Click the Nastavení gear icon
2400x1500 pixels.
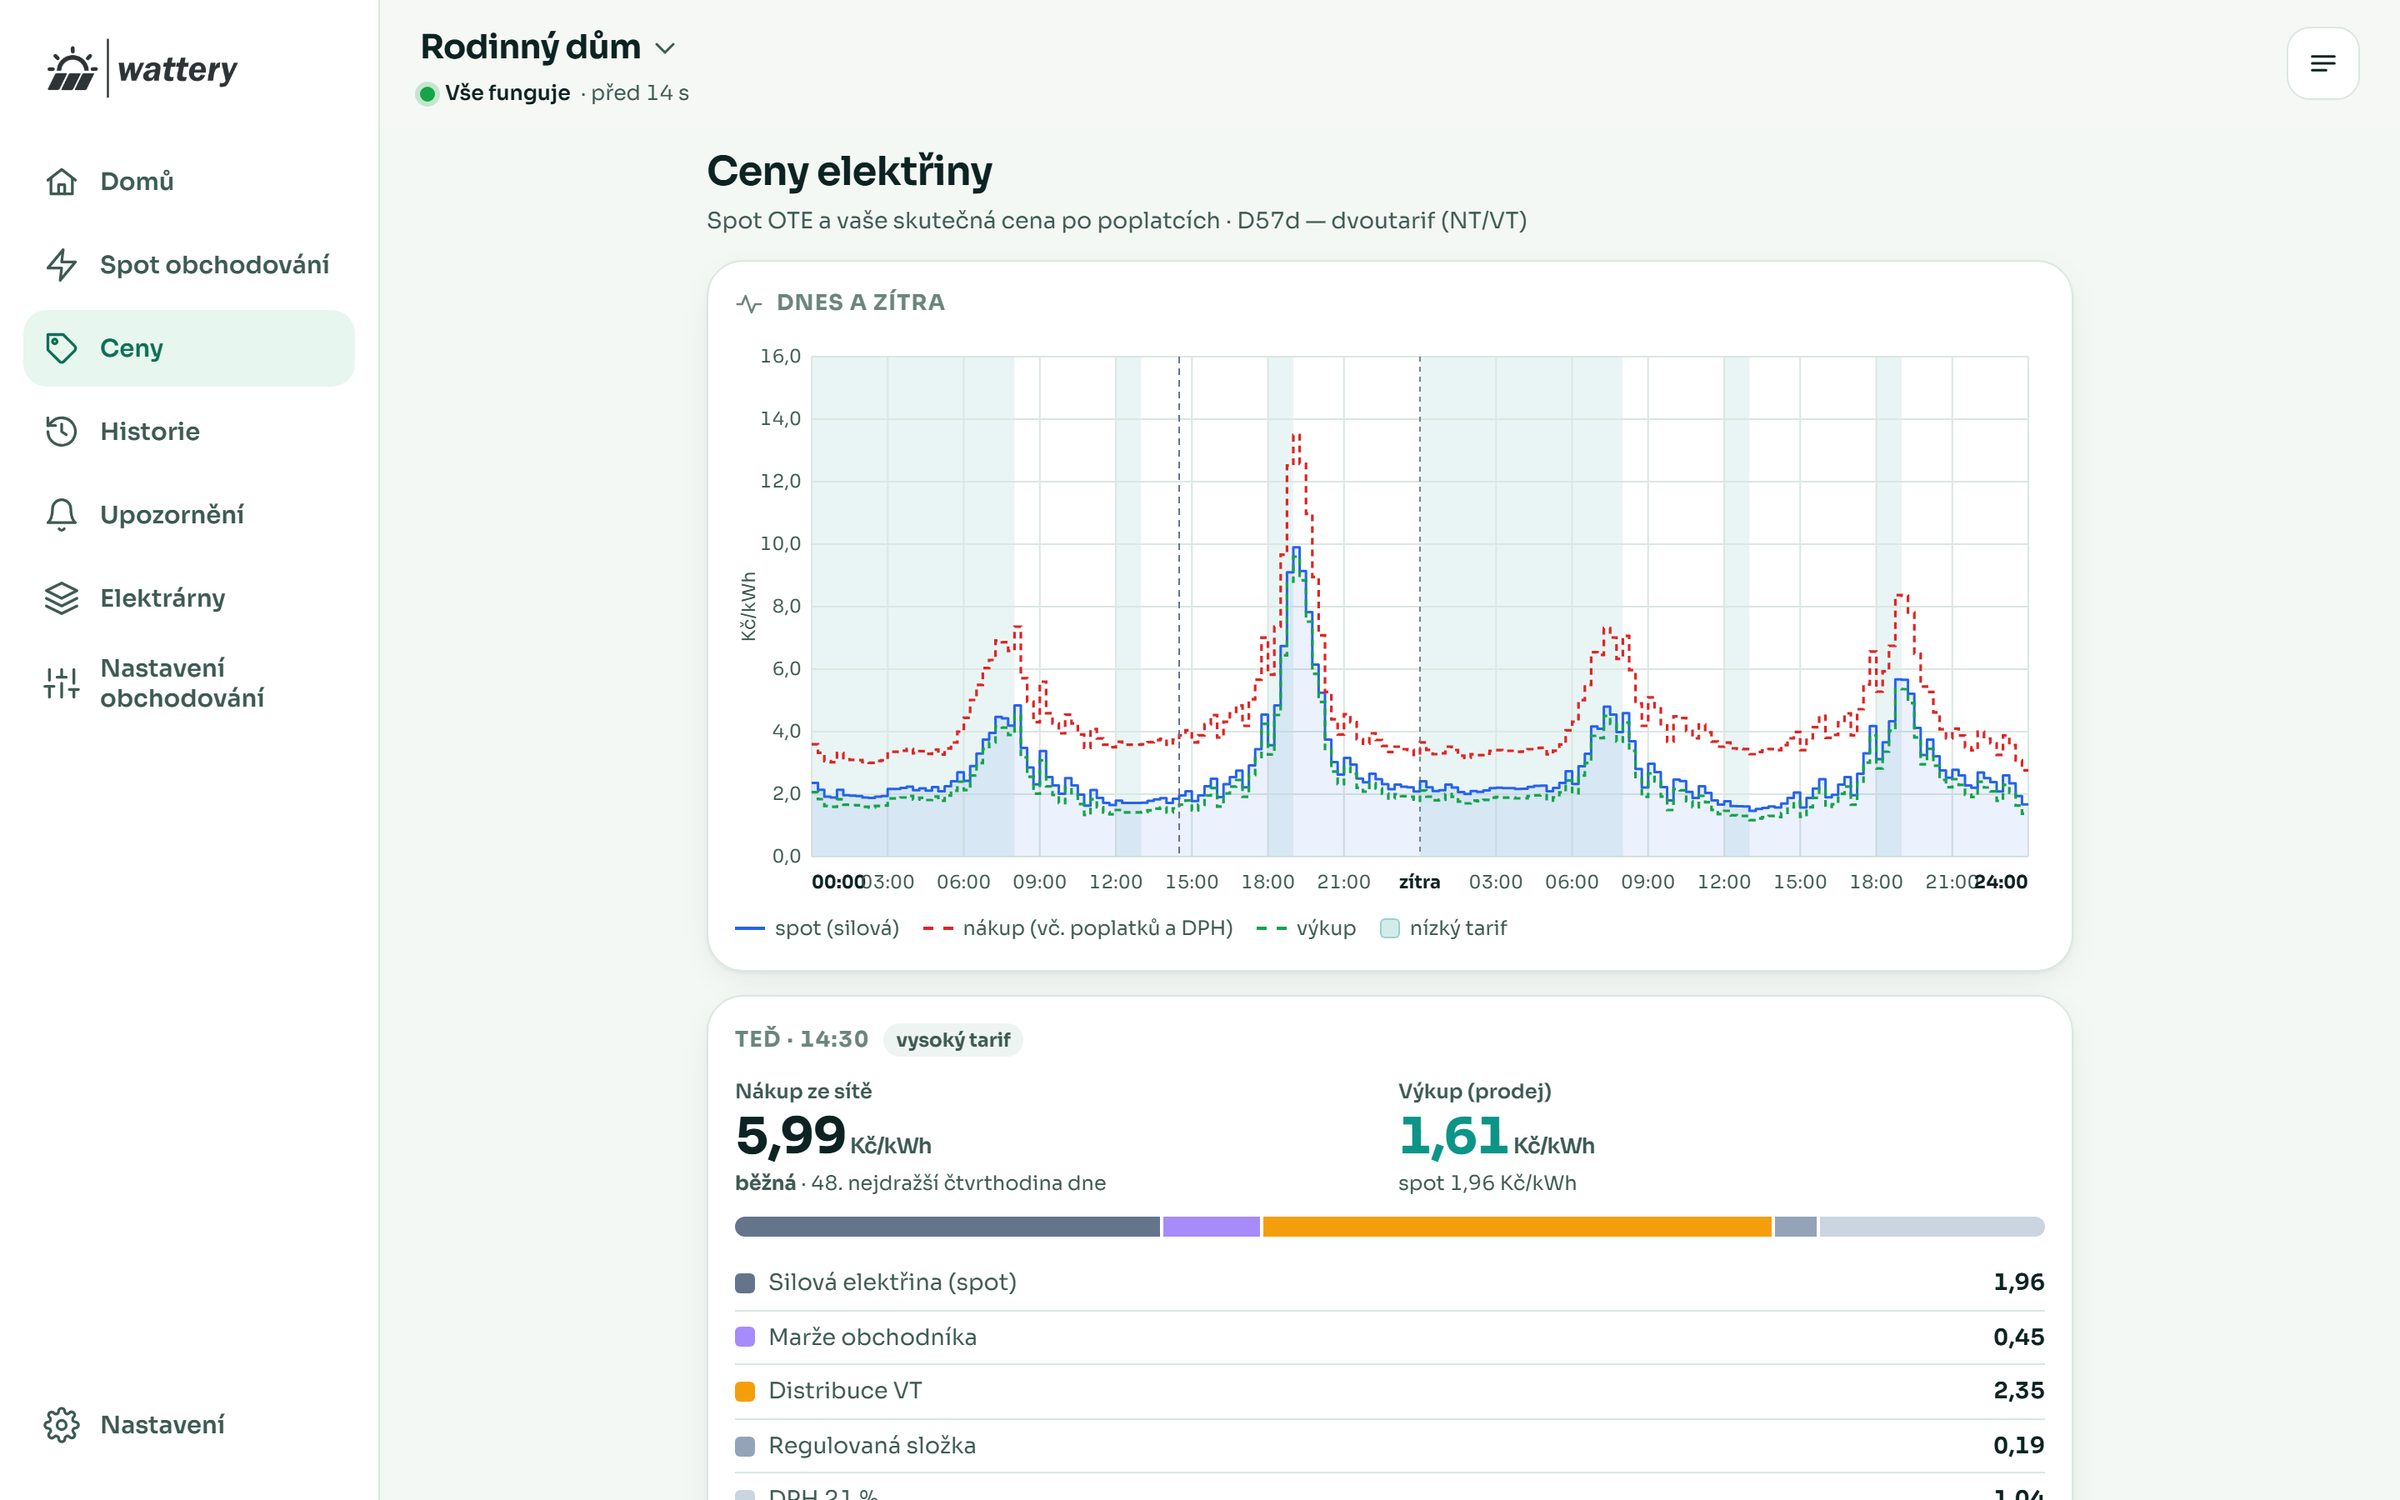click(x=62, y=1425)
